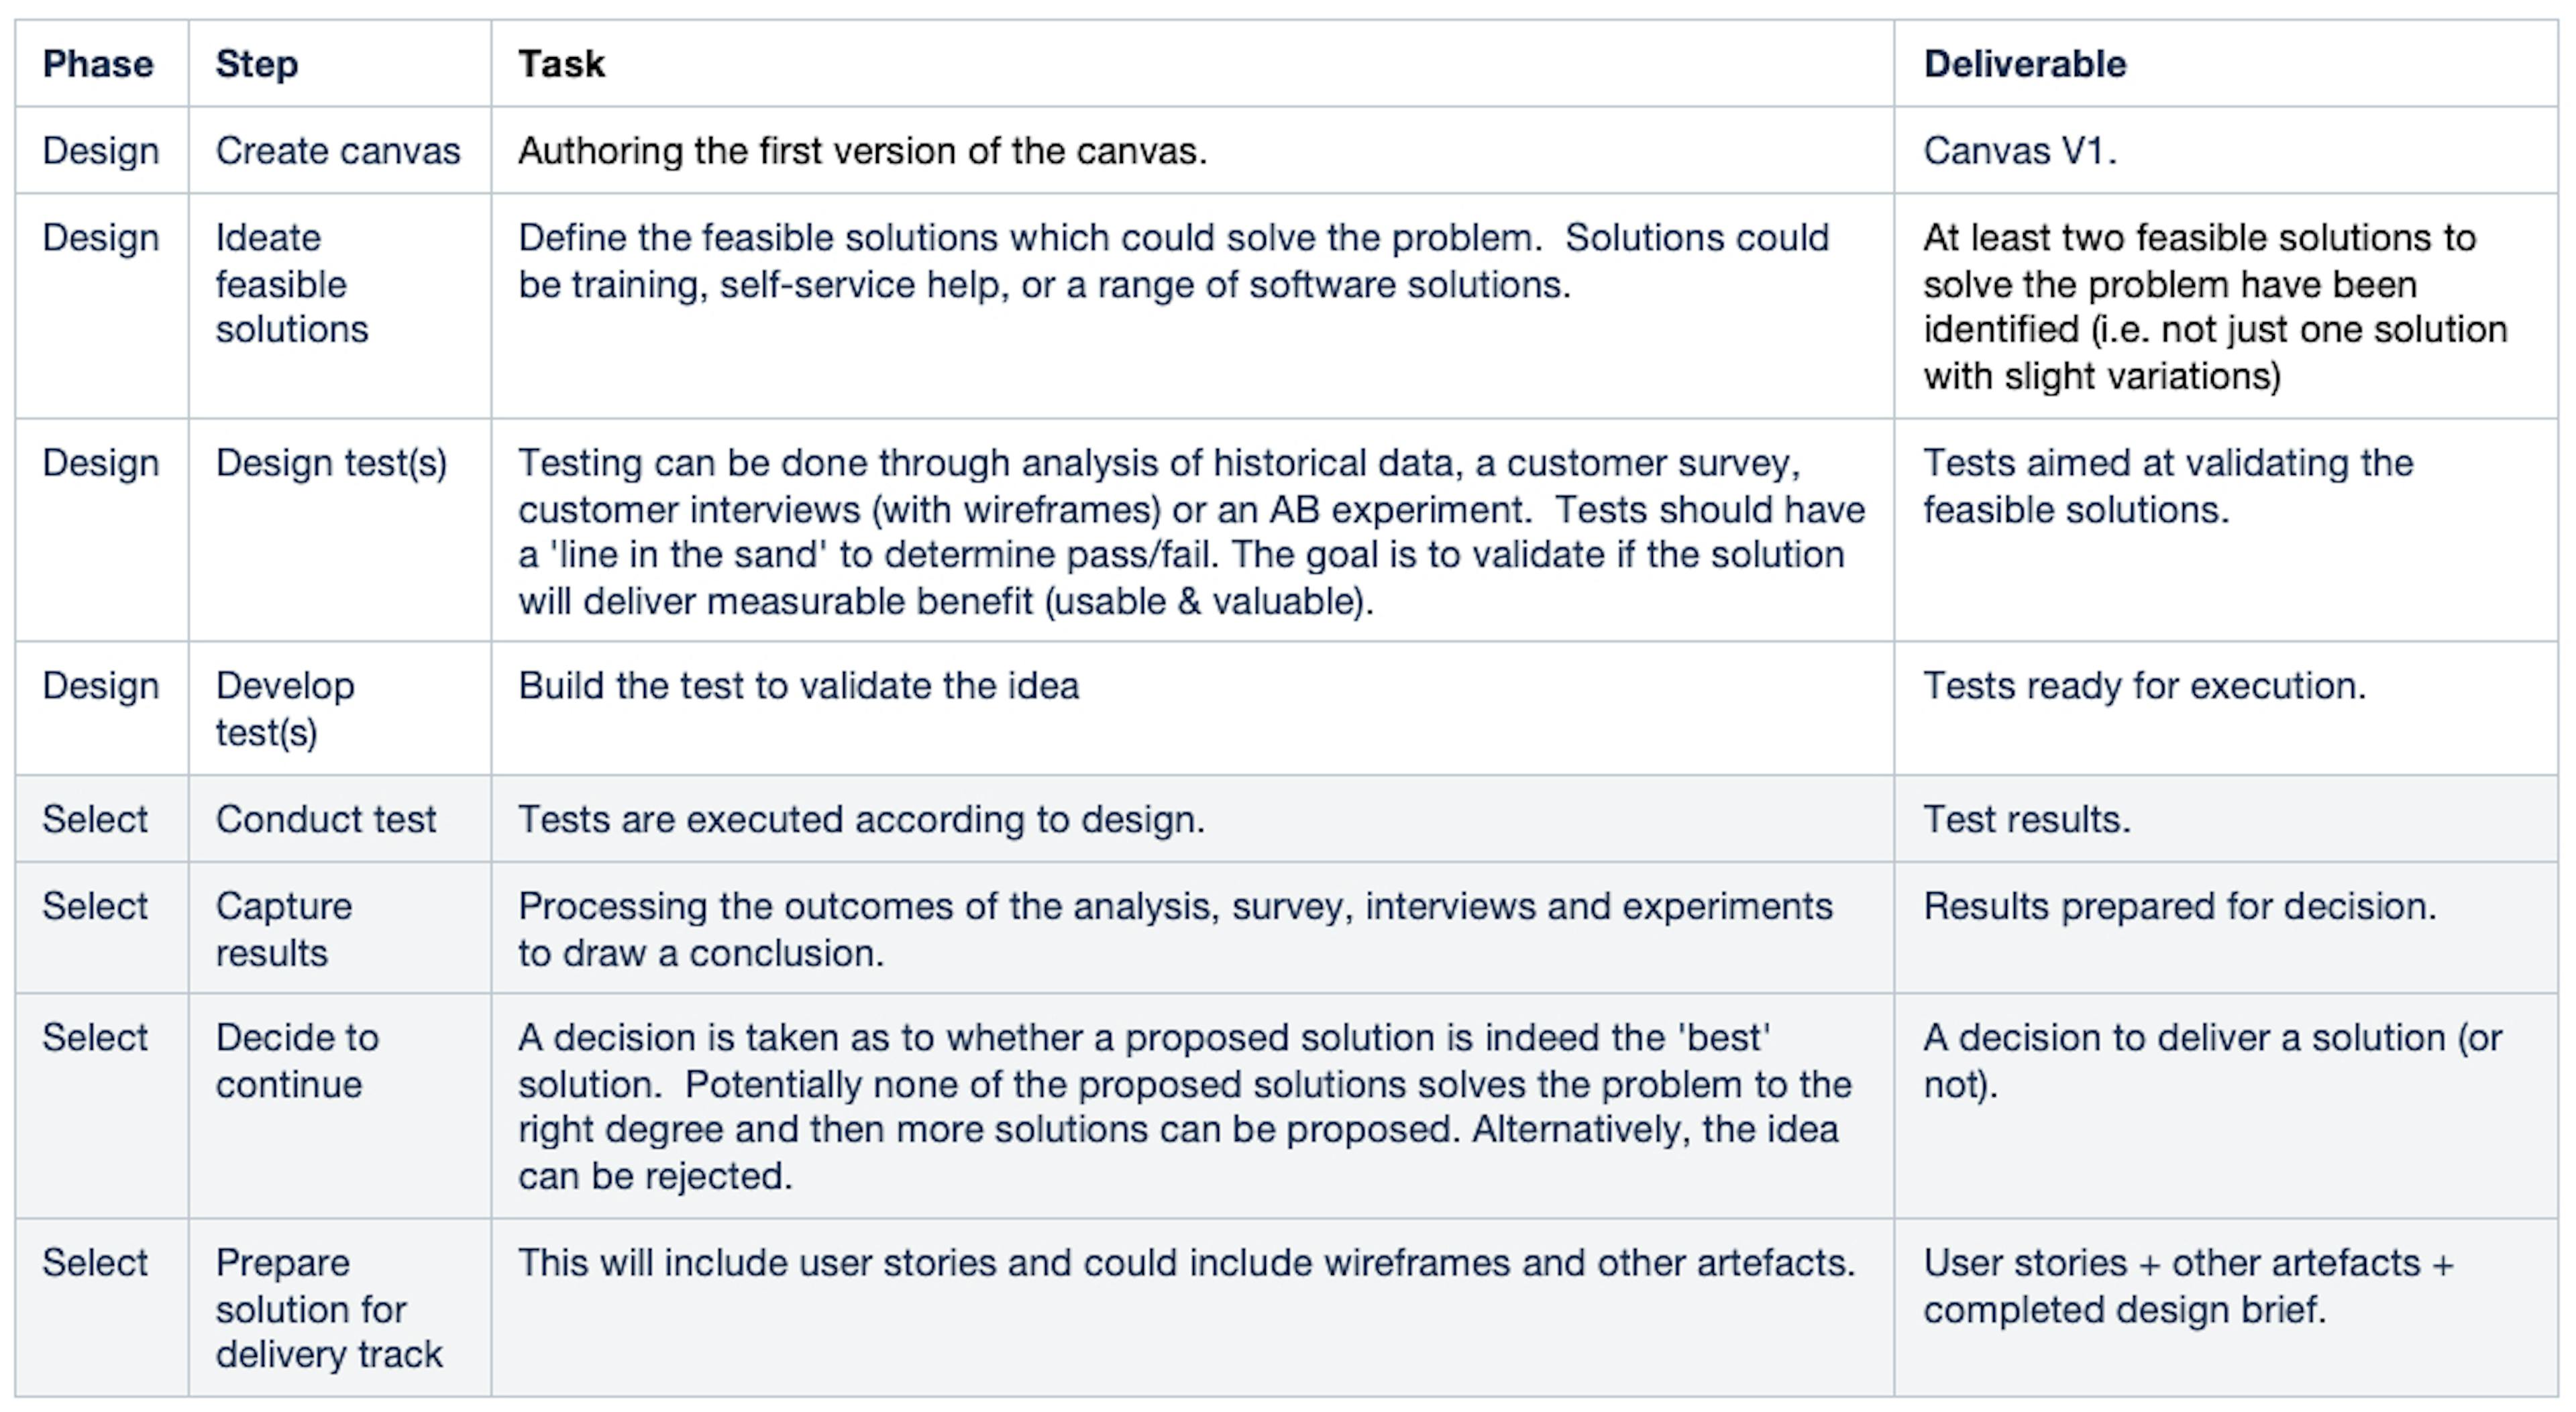Select the Create canvas step cell
2576x1412 pixels.
tap(339, 150)
